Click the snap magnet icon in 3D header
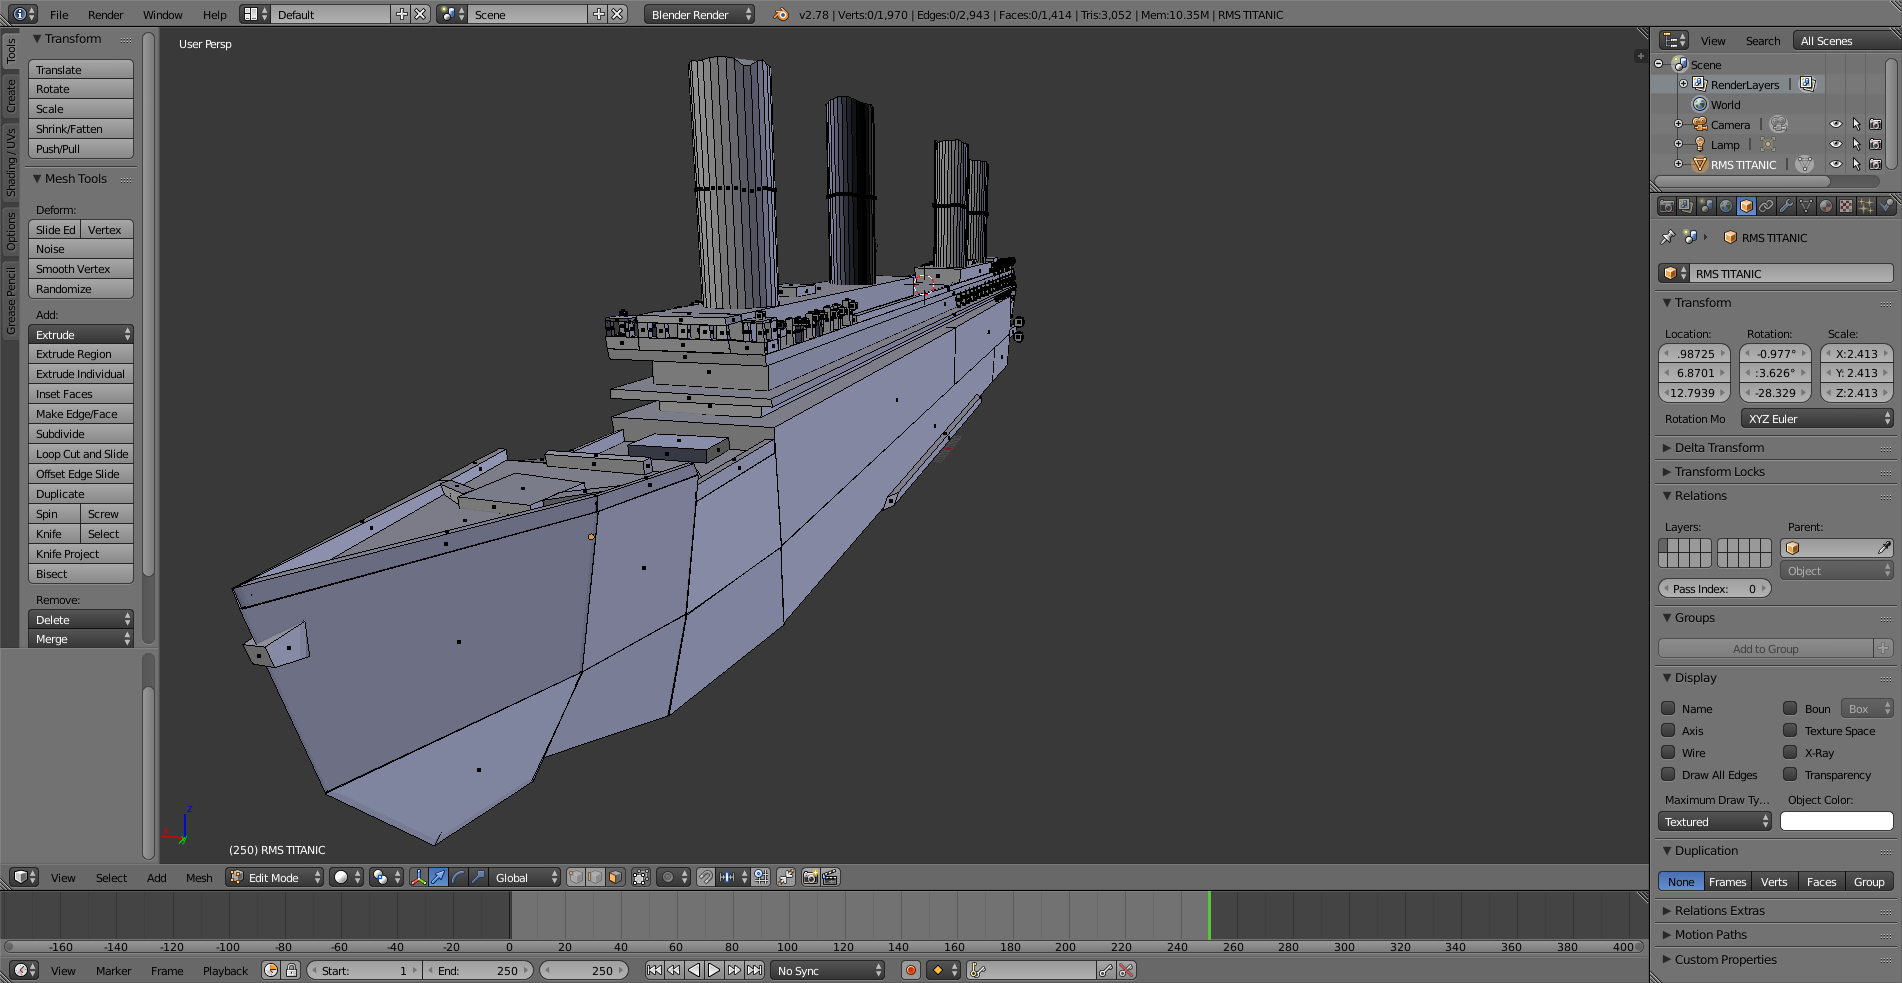 pos(705,877)
